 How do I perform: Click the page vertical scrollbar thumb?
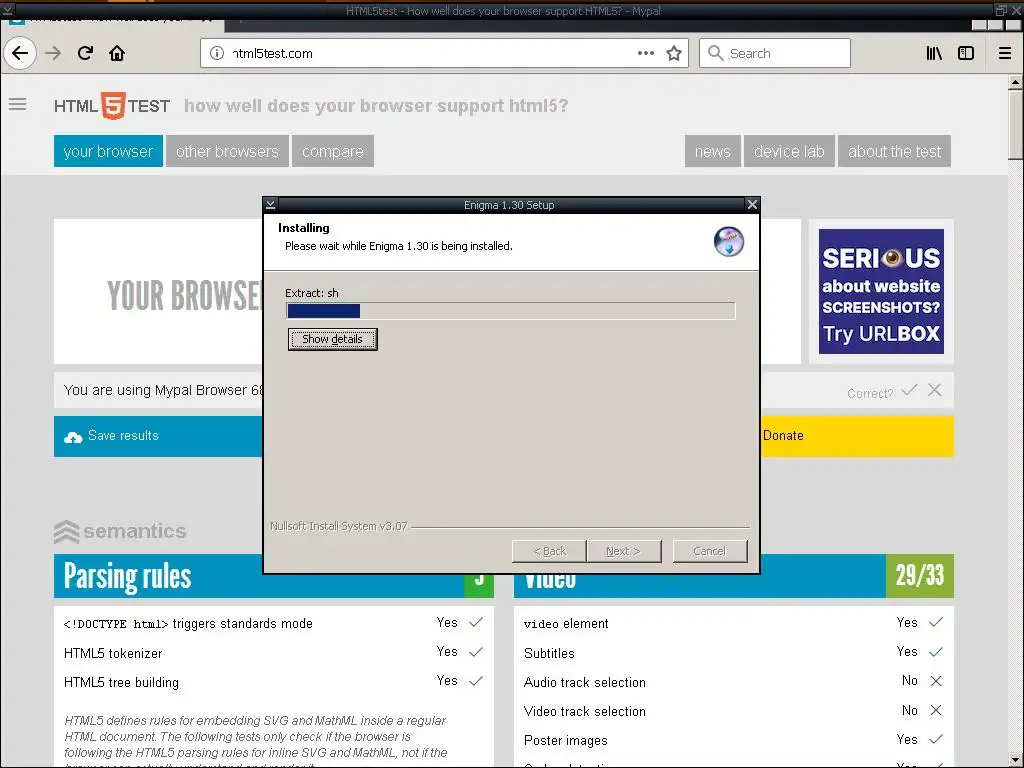1015,124
